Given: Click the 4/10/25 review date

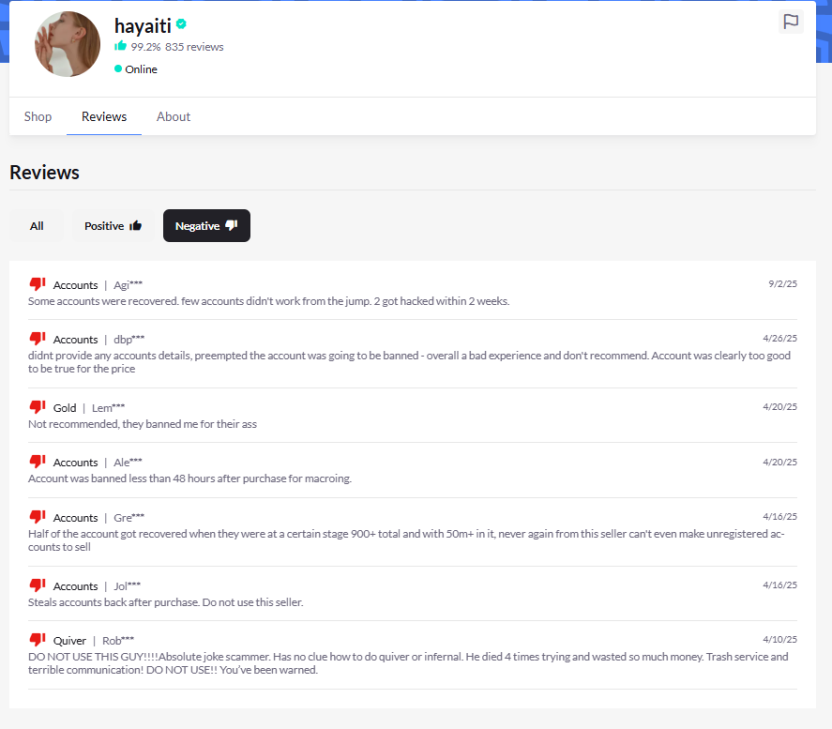Looking at the screenshot, I should point(780,640).
